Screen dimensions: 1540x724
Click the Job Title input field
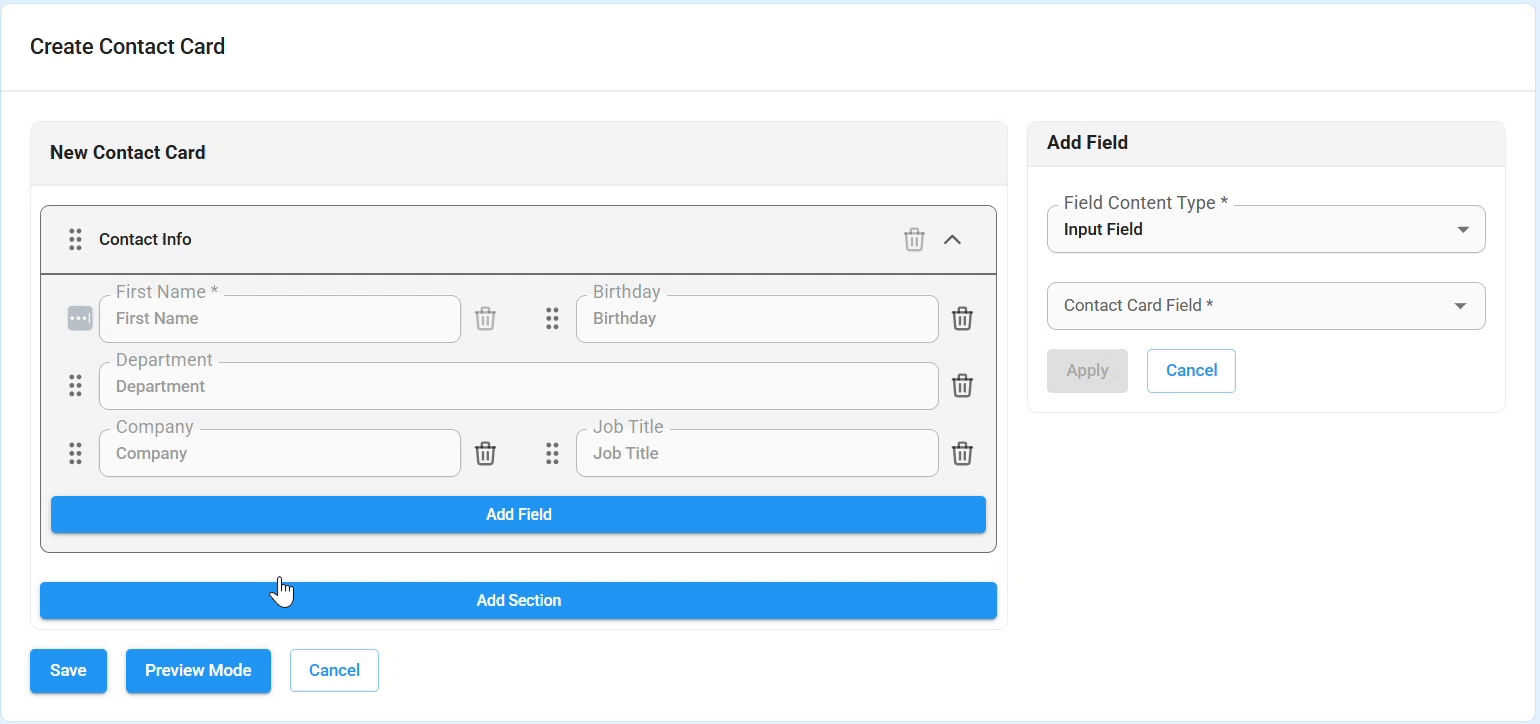[757, 453]
